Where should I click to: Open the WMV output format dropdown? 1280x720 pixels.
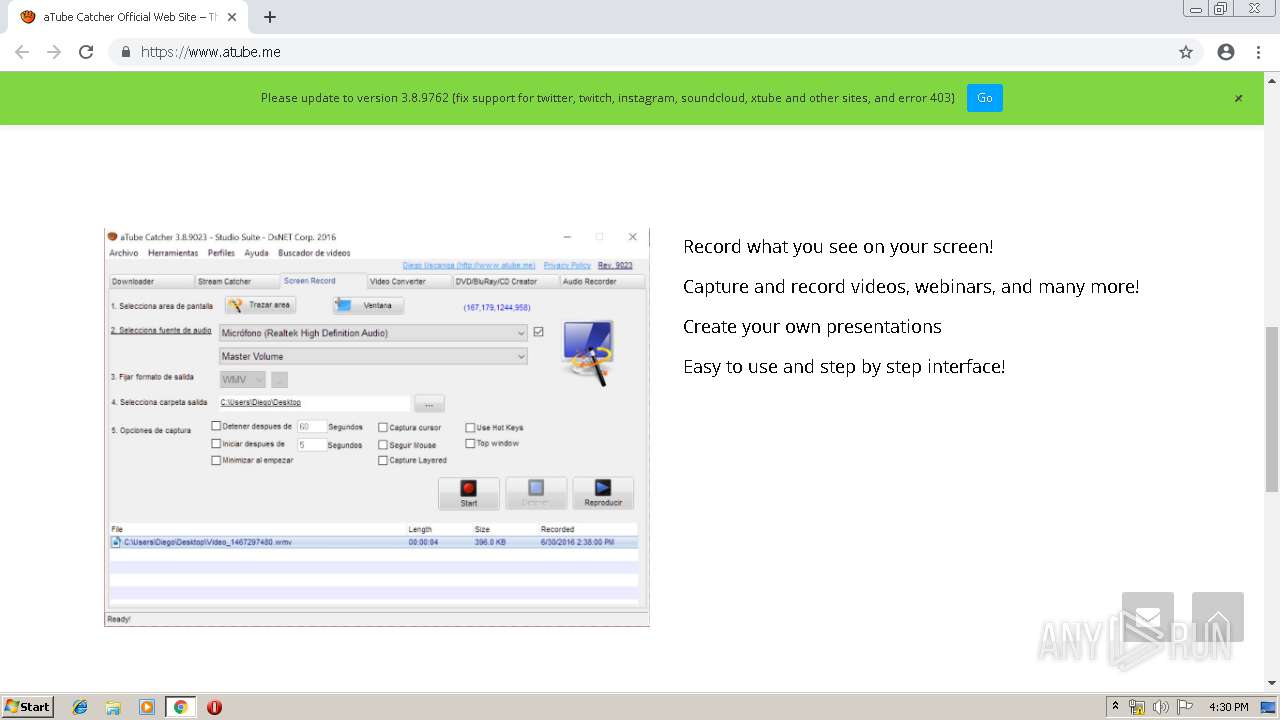[x=243, y=379]
